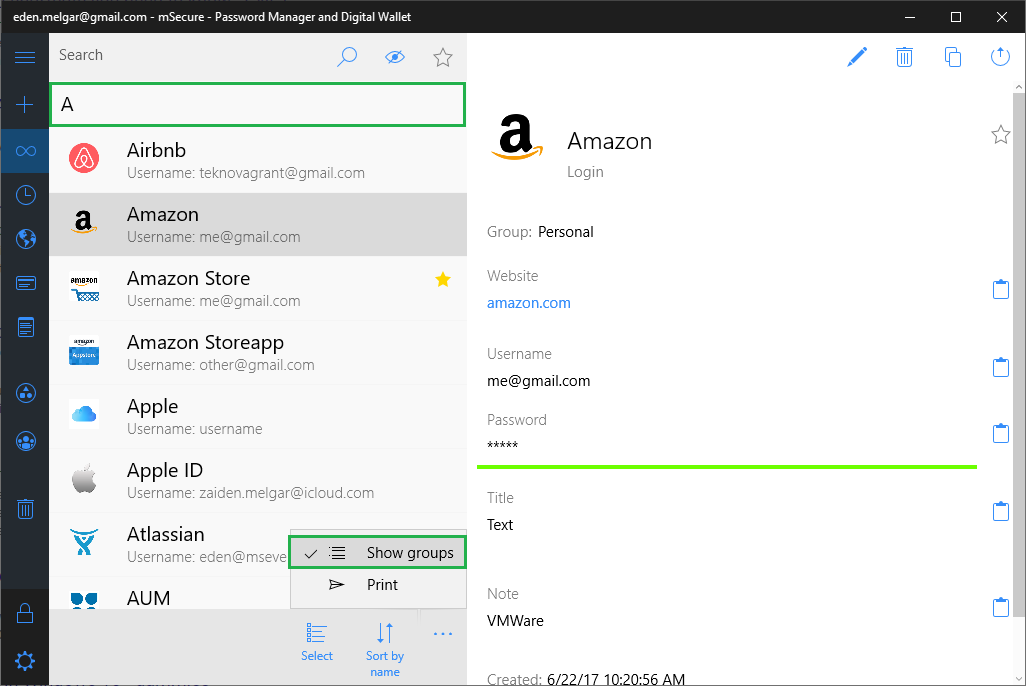Edit the Amazon record with pencil icon
1026x686 pixels.
point(857,57)
